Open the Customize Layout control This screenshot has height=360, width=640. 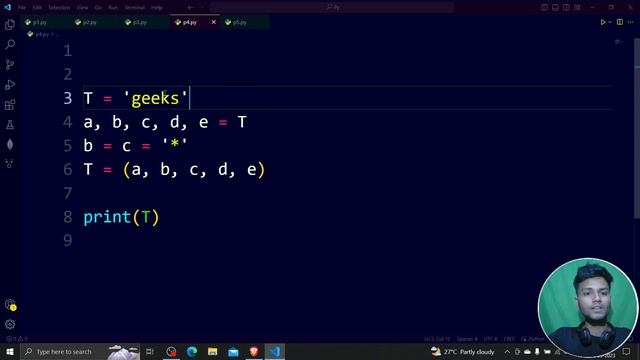pyautogui.click(x=577, y=7)
